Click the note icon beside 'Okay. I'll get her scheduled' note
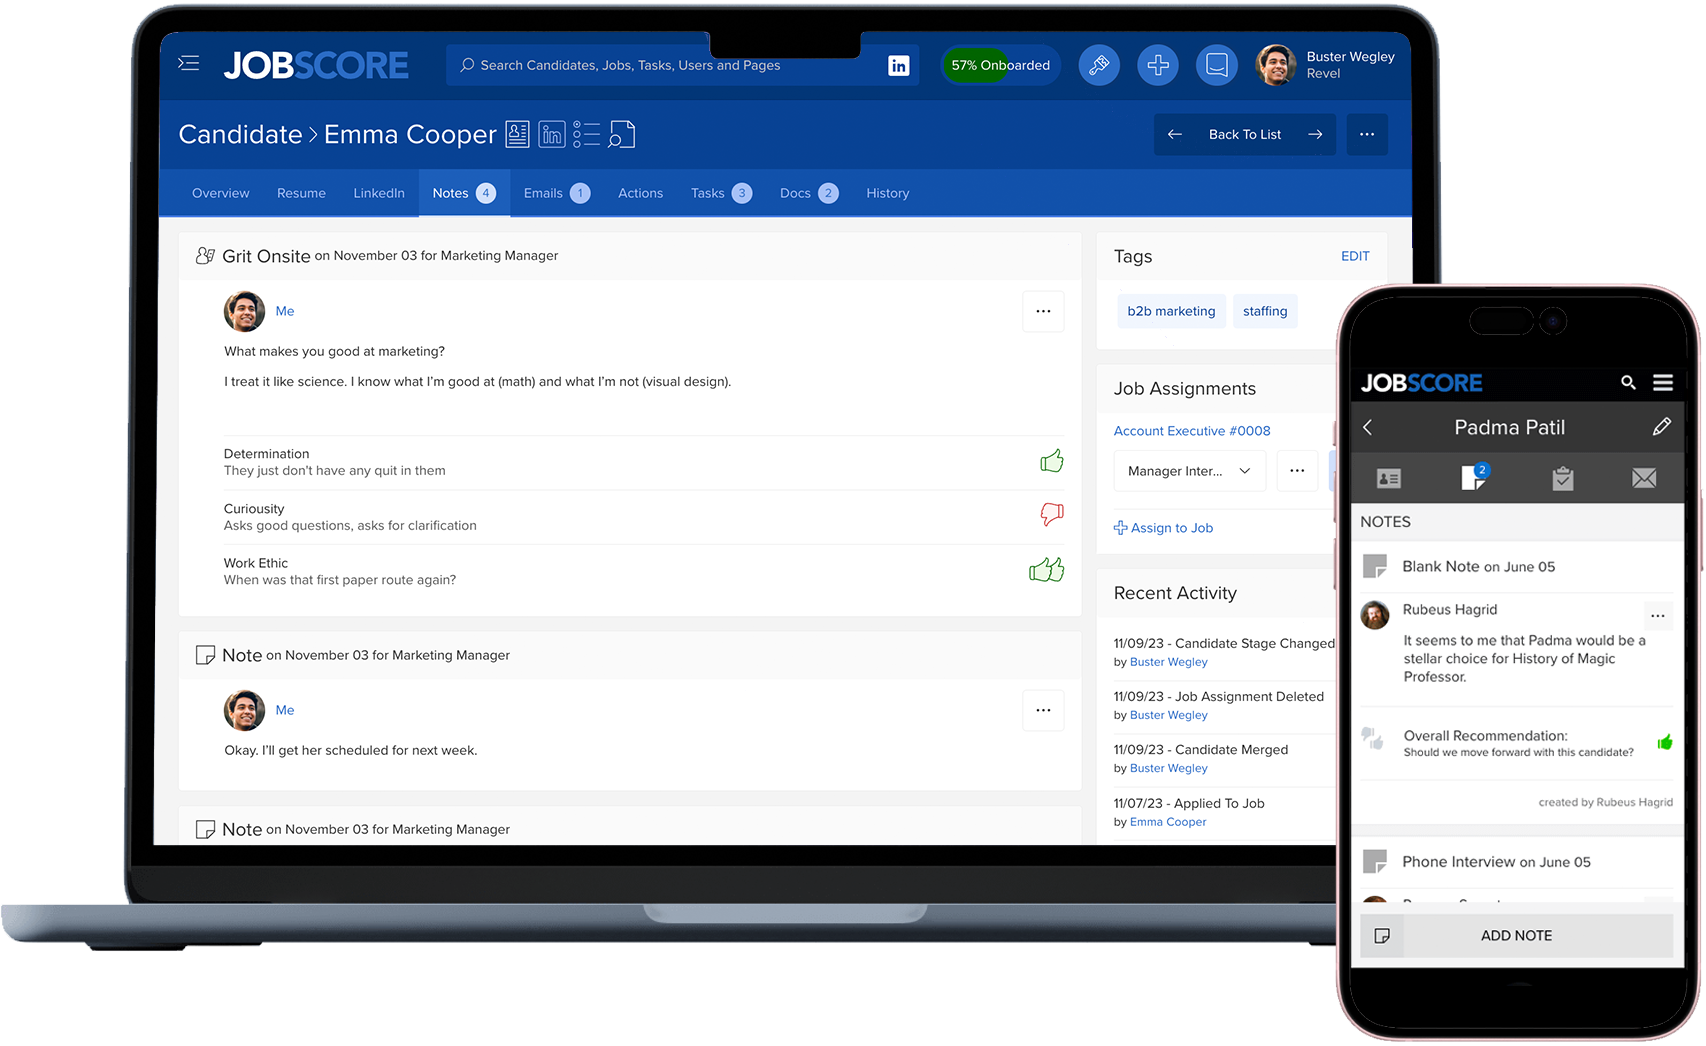1706x1046 pixels. coord(205,655)
